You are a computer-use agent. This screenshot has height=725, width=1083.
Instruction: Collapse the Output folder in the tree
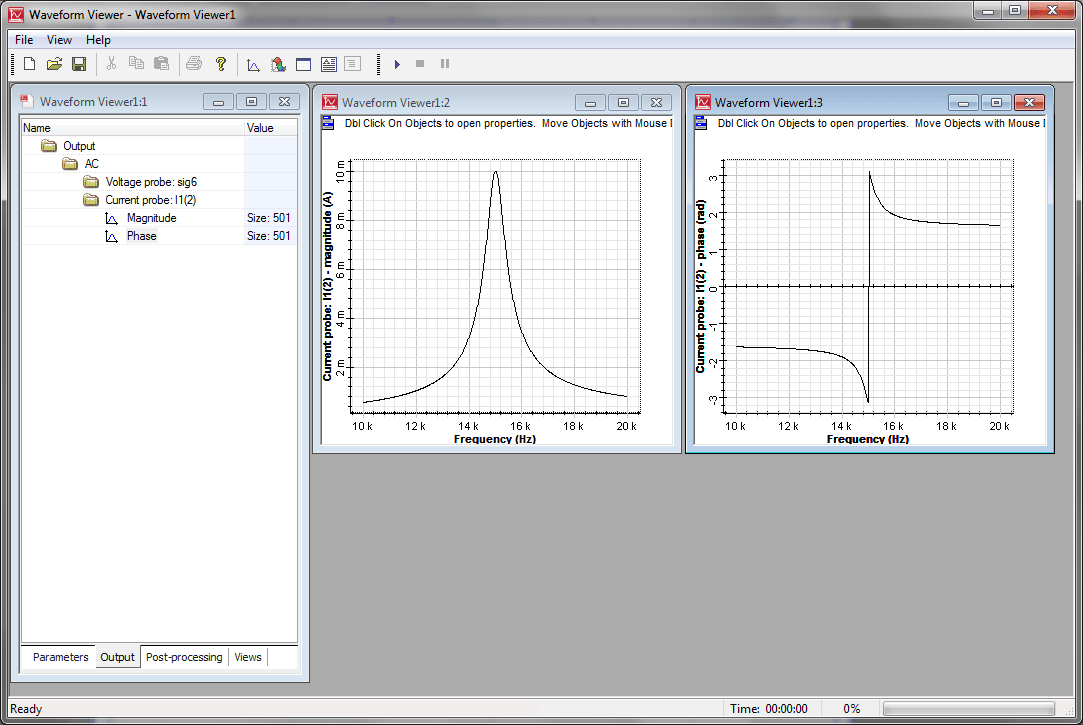(48, 145)
